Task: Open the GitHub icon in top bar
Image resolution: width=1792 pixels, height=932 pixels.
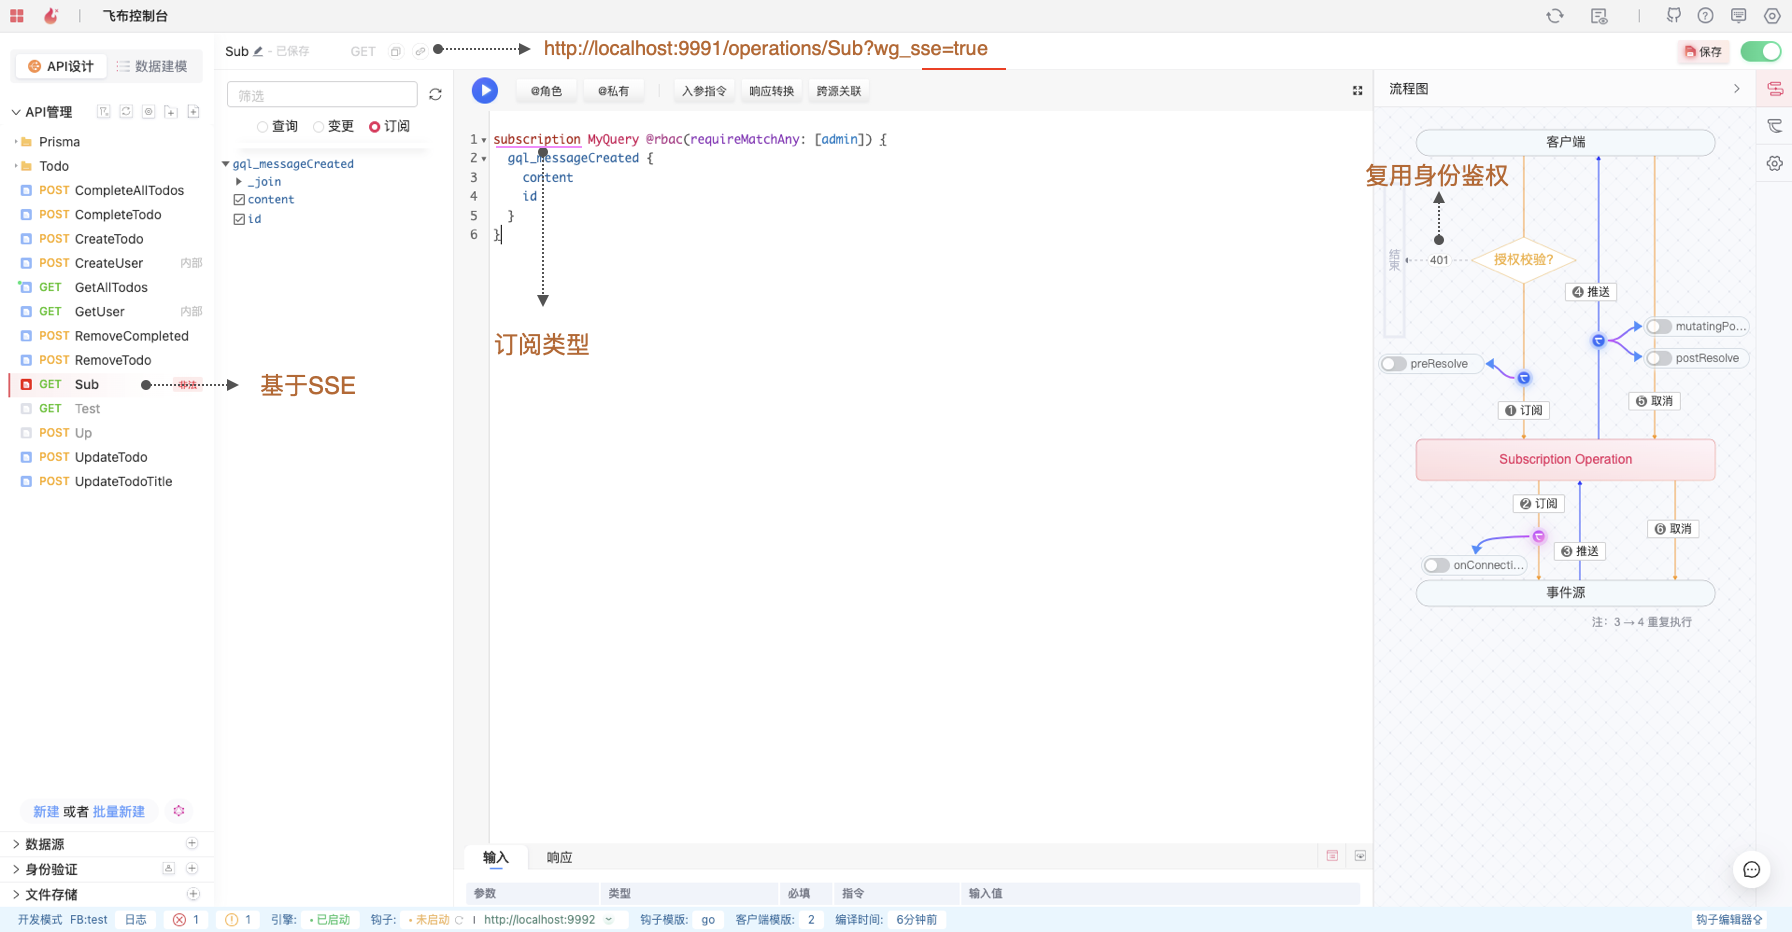Action: click(x=1673, y=16)
